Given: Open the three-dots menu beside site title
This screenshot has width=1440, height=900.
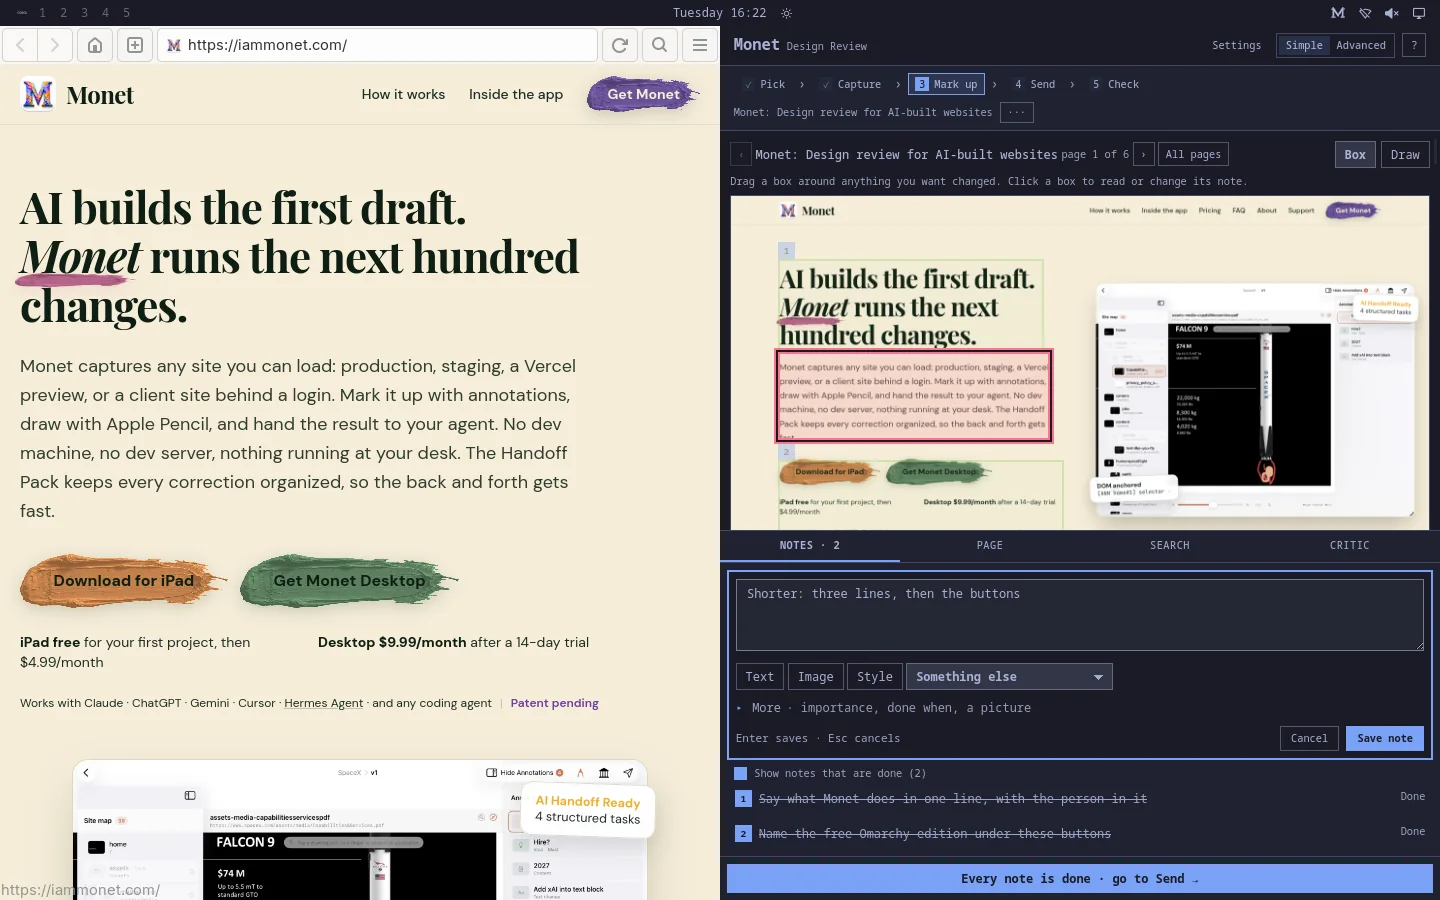Looking at the screenshot, I should (x=1017, y=113).
